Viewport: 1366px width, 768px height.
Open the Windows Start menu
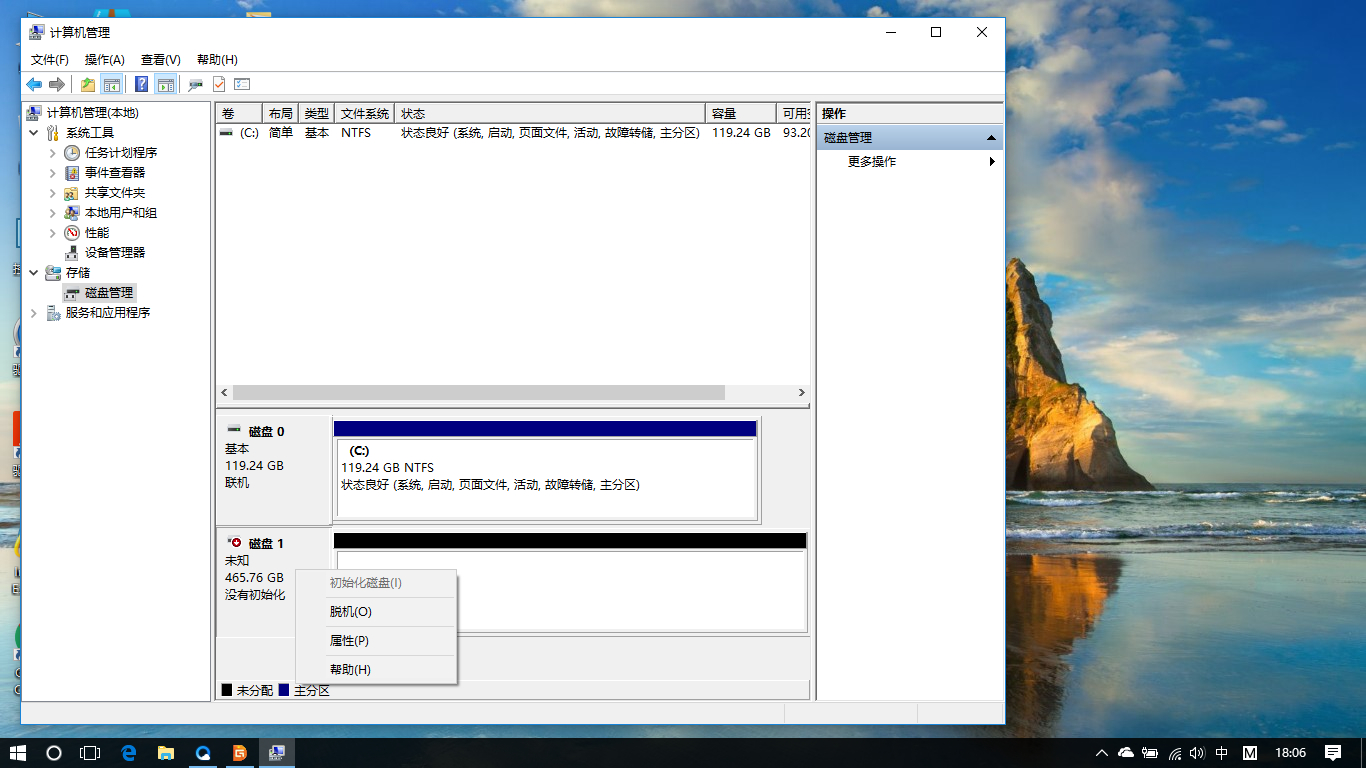18,753
